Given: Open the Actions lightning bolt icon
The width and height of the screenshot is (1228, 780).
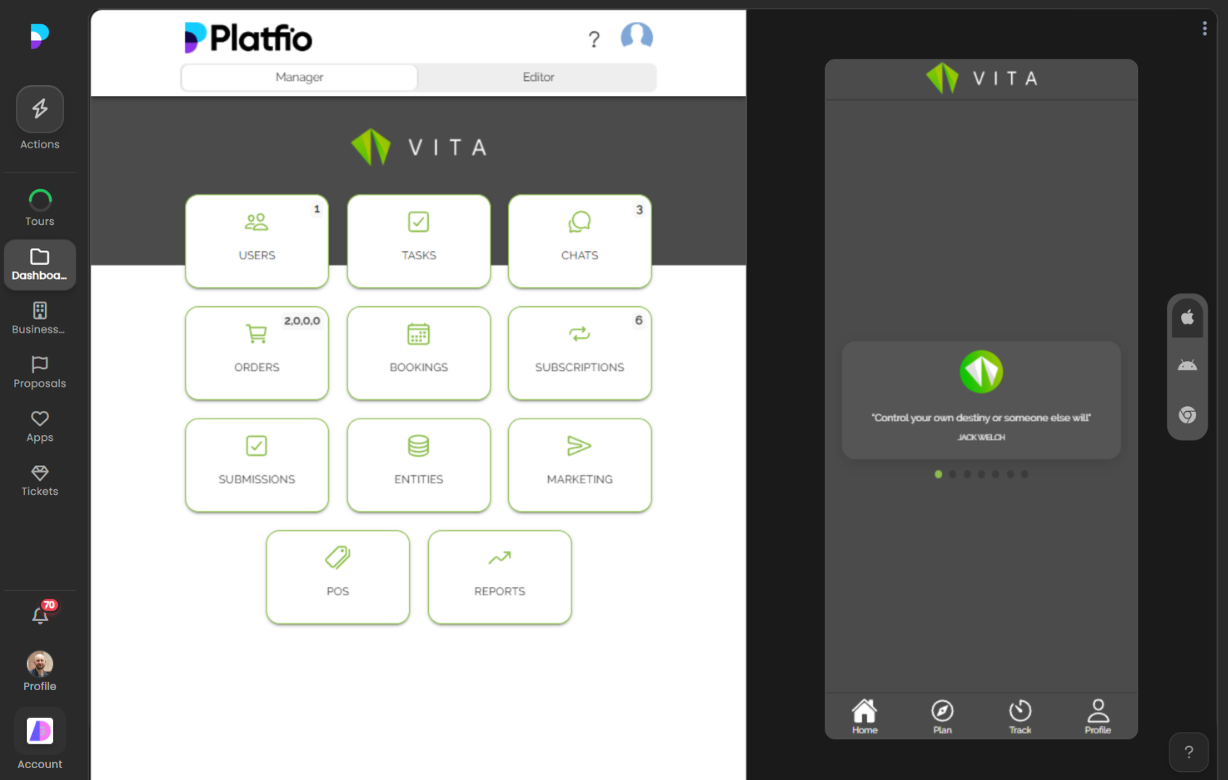Looking at the screenshot, I should [x=40, y=110].
